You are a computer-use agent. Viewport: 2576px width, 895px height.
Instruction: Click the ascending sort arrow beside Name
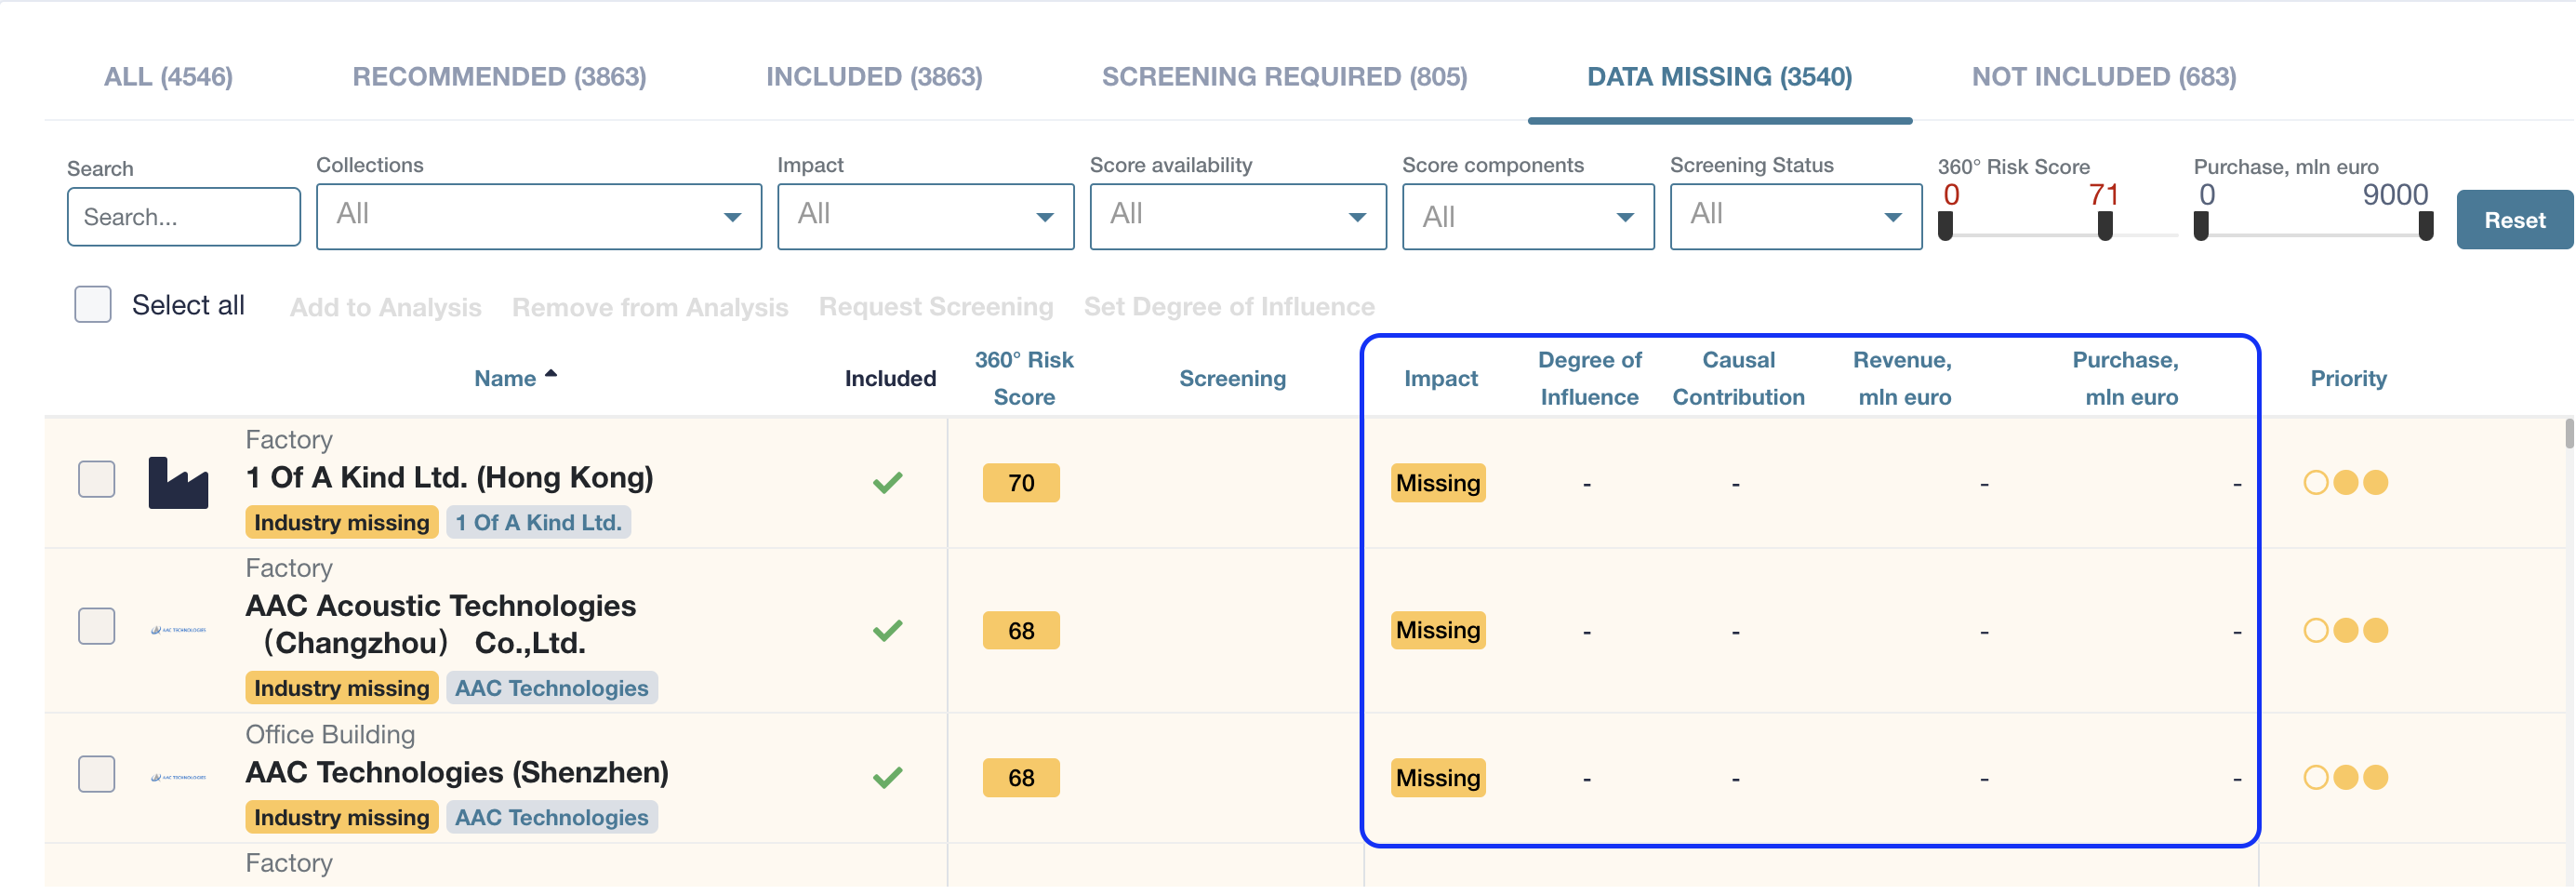(551, 374)
